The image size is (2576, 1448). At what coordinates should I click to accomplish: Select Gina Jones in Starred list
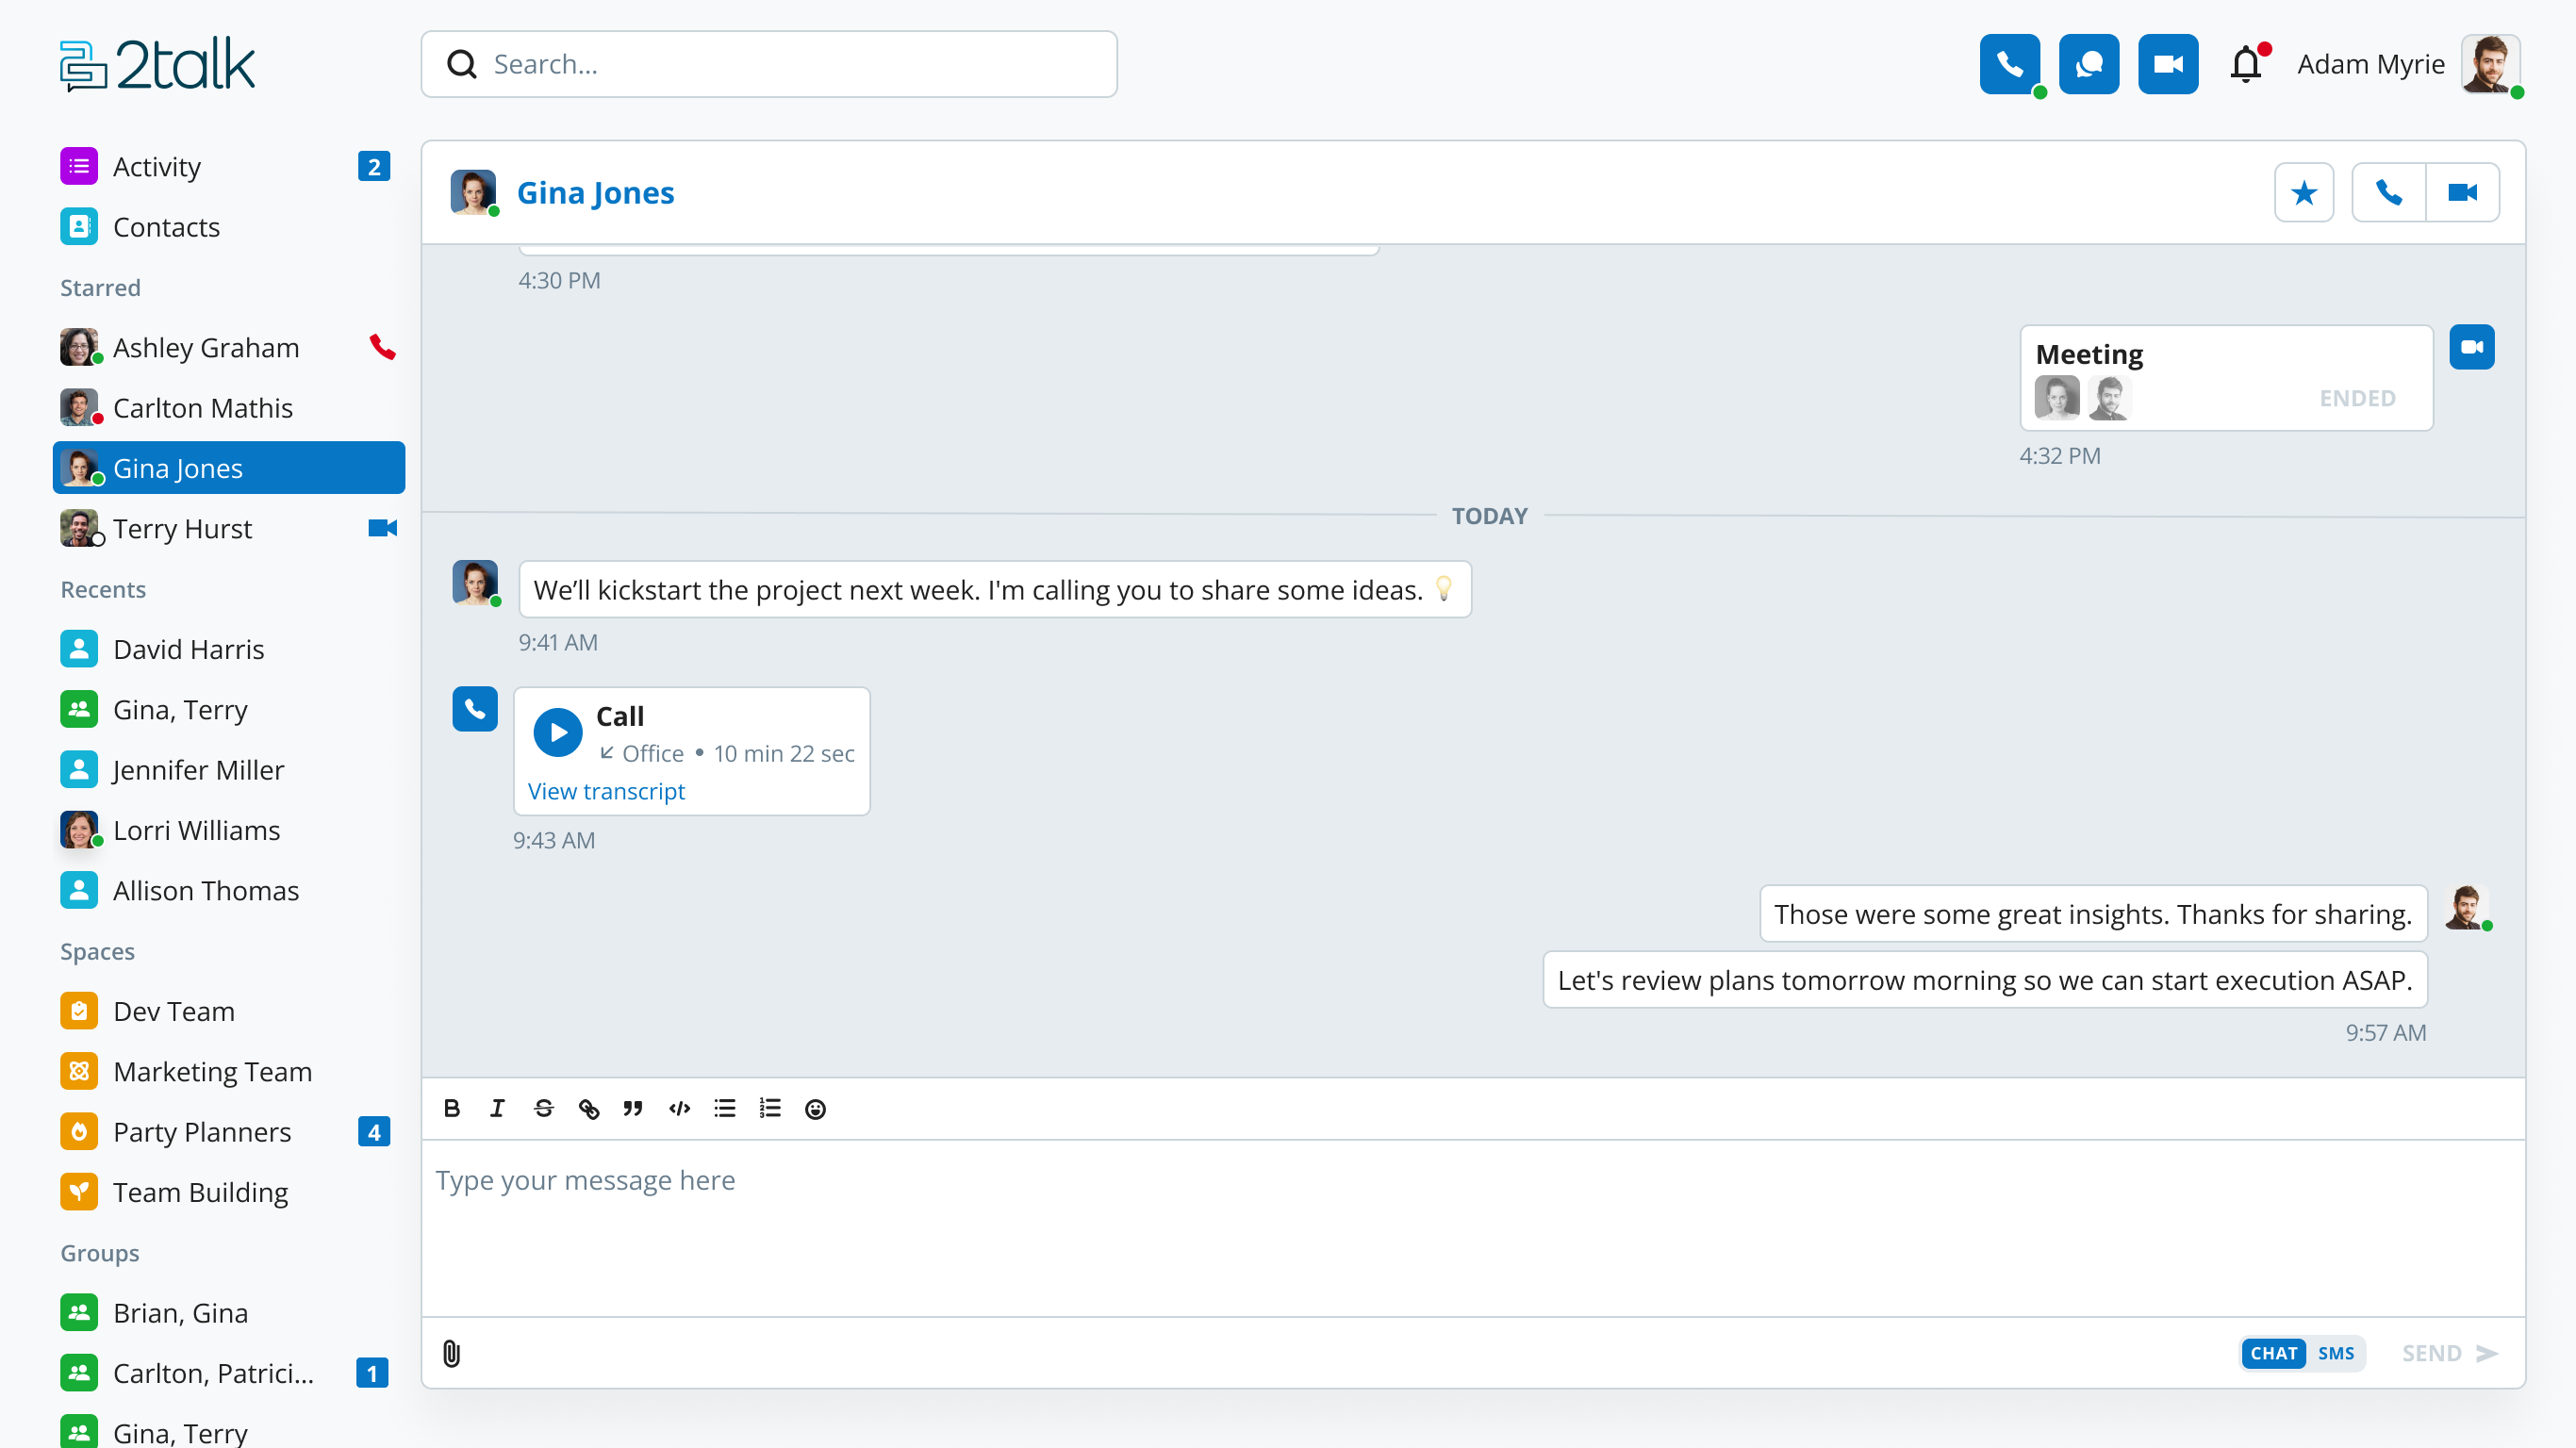pos(228,468)
